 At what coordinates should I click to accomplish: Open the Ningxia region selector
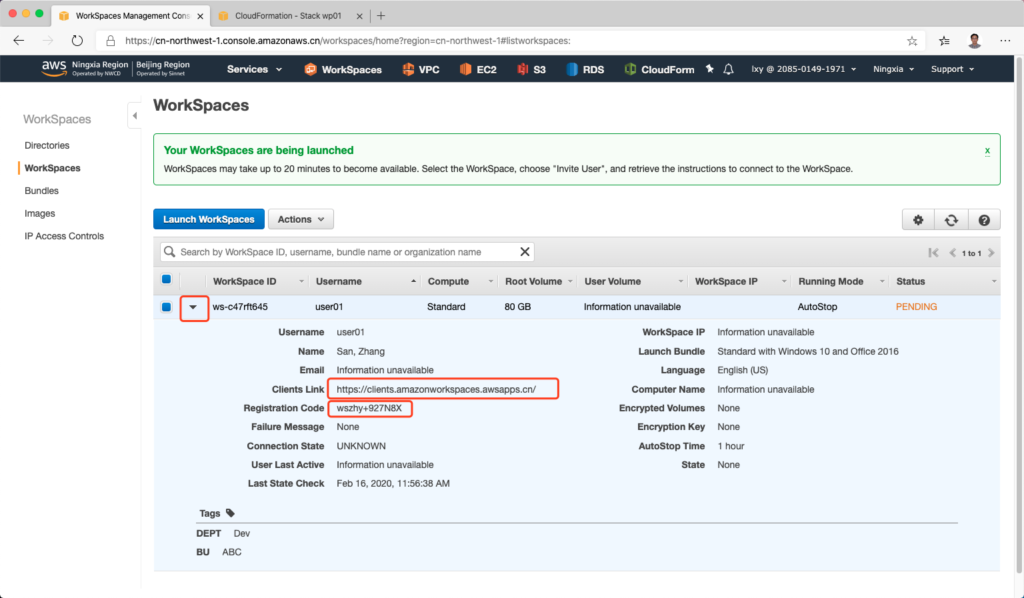[893, 69]
